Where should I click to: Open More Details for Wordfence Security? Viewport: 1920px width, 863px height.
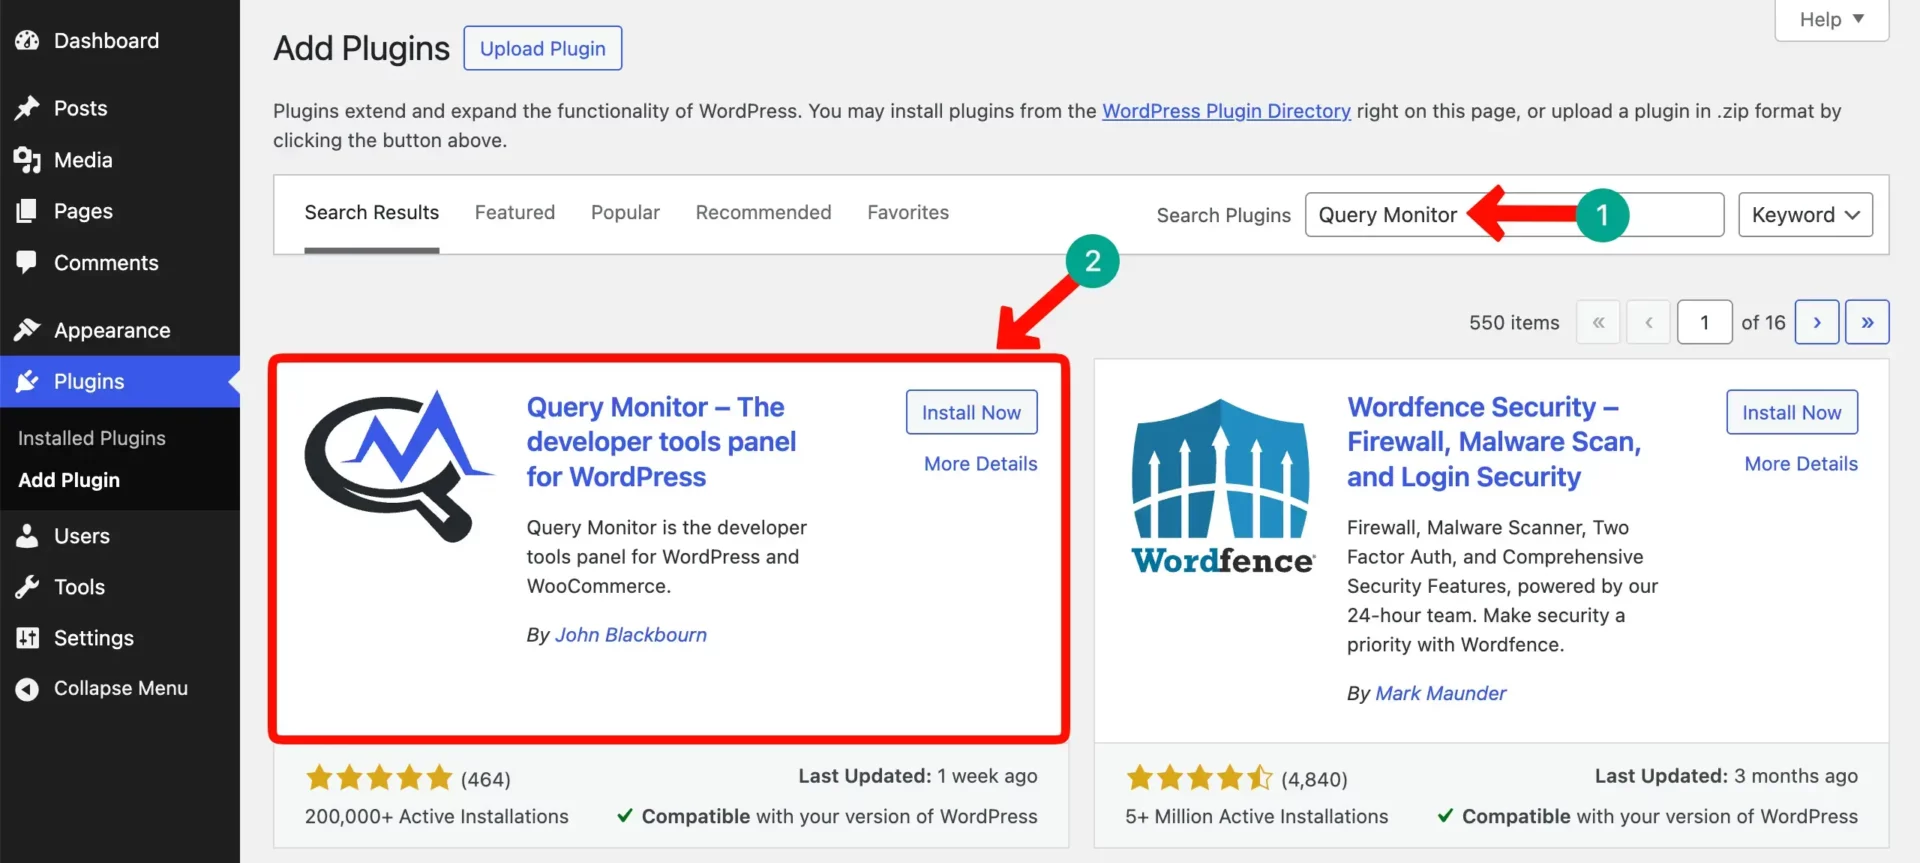click(x=1801, y=464)
